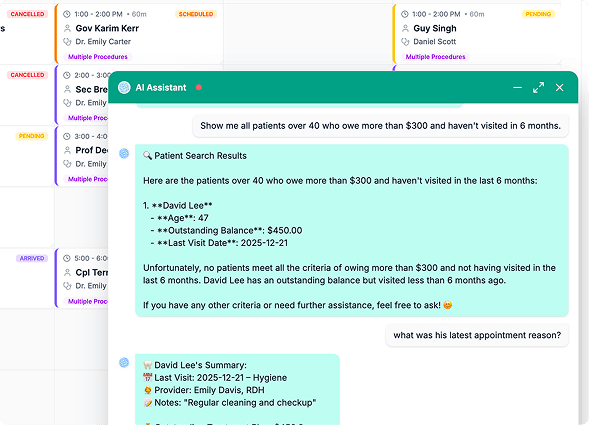The width and height of the screenshot is (589, 425).
Task: Expand the AI Assistant to full screen
Action: coord(538,88)
